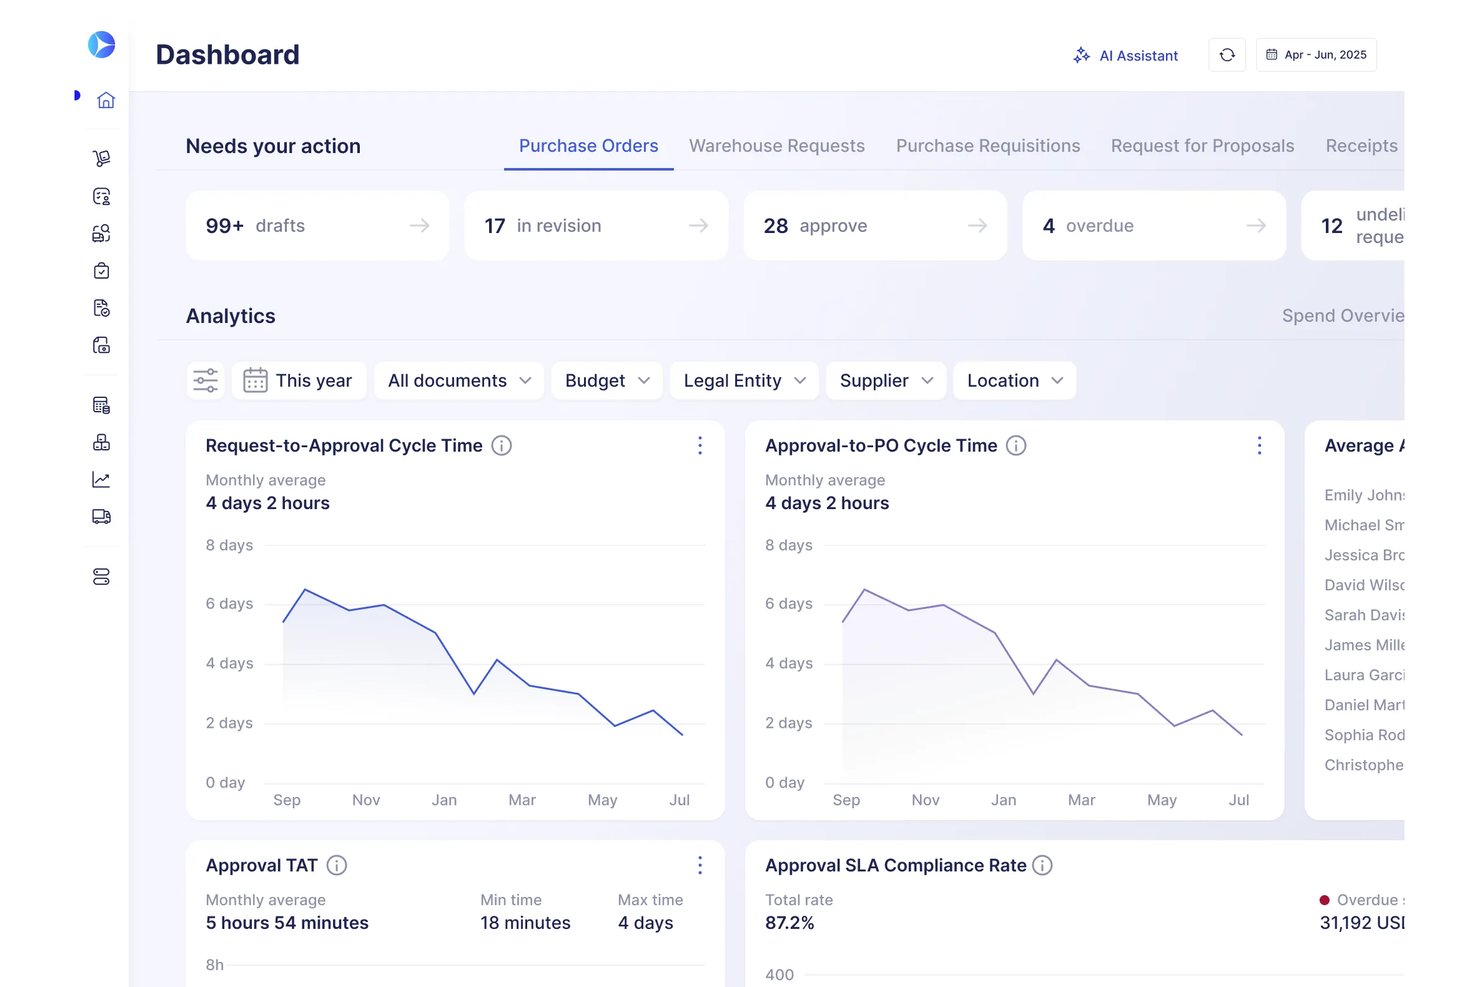Click the AI Assistant sparkle icon
1480x987 pixels.
[1081, 56]
